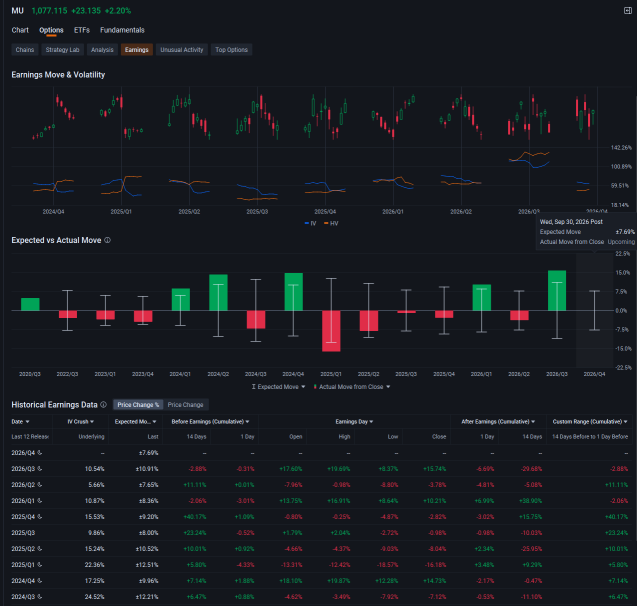This screenshot has width=637, height=606.
Task: Click the 2024/Q4 green actual move bar
Action: (x=293, y=292)
